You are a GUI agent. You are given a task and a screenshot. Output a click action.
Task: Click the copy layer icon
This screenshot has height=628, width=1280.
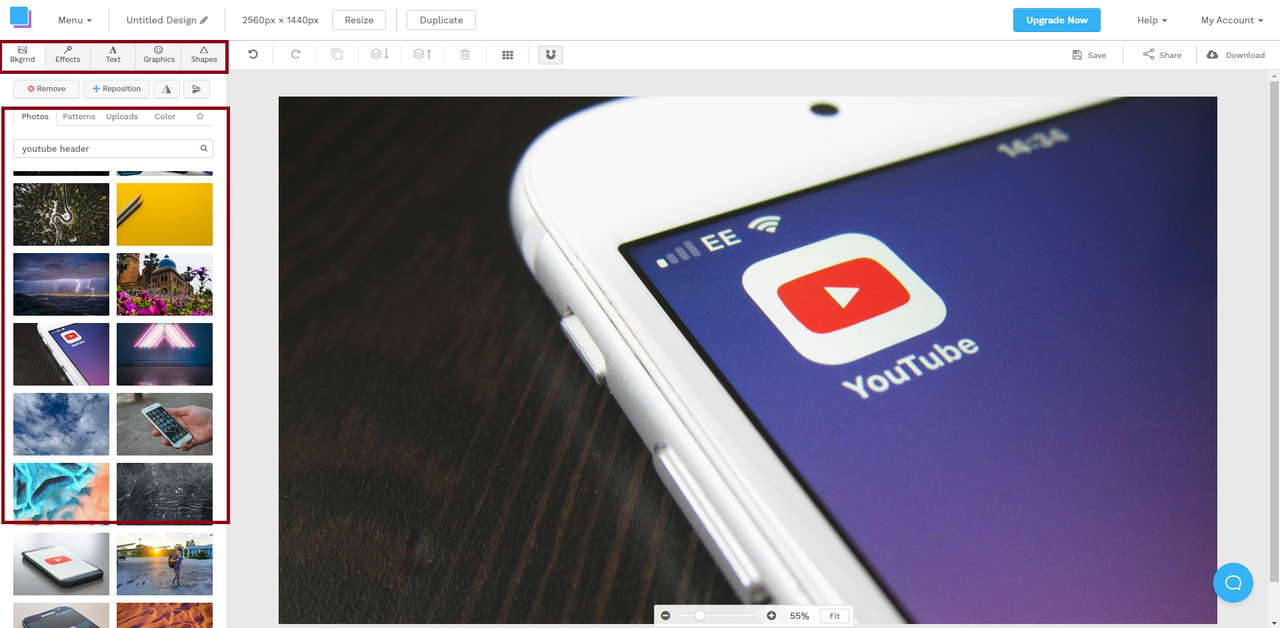(x=337, y=54)
